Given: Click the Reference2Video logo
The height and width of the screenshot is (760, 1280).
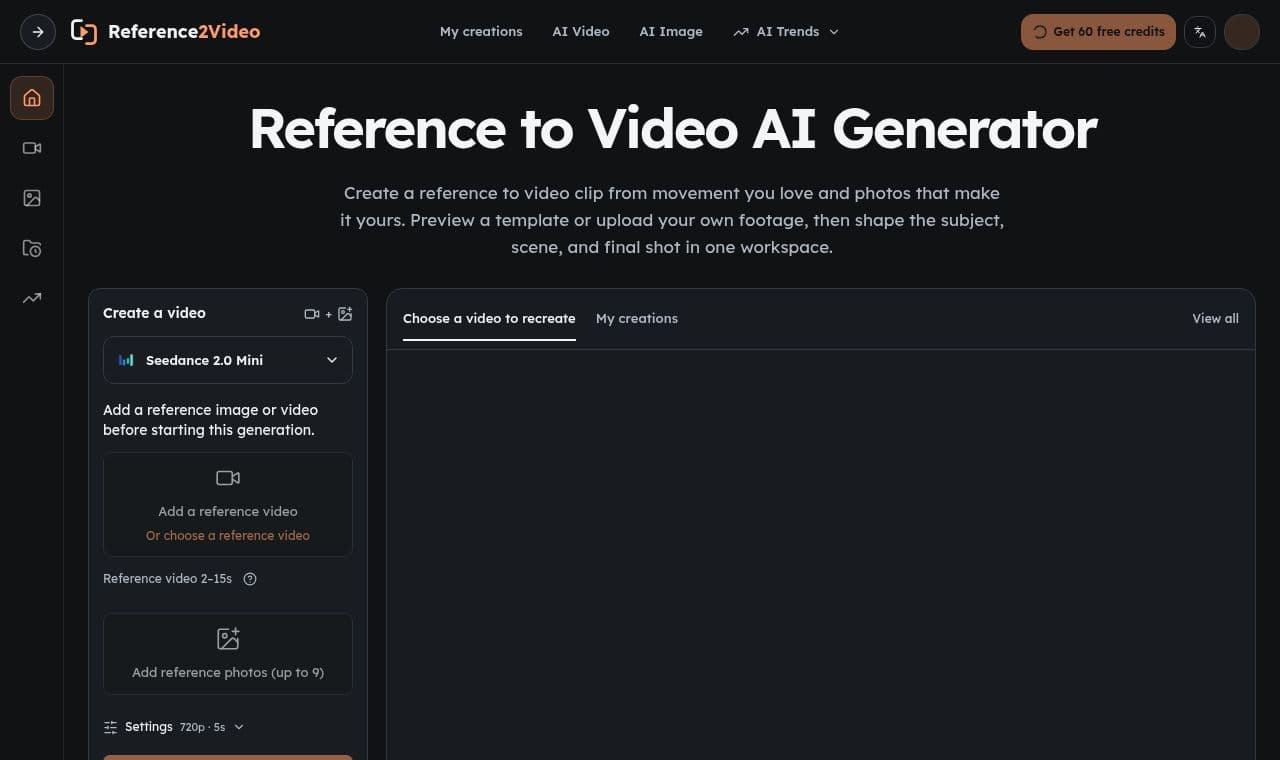Looking at the screenshot, I should 165,32.
